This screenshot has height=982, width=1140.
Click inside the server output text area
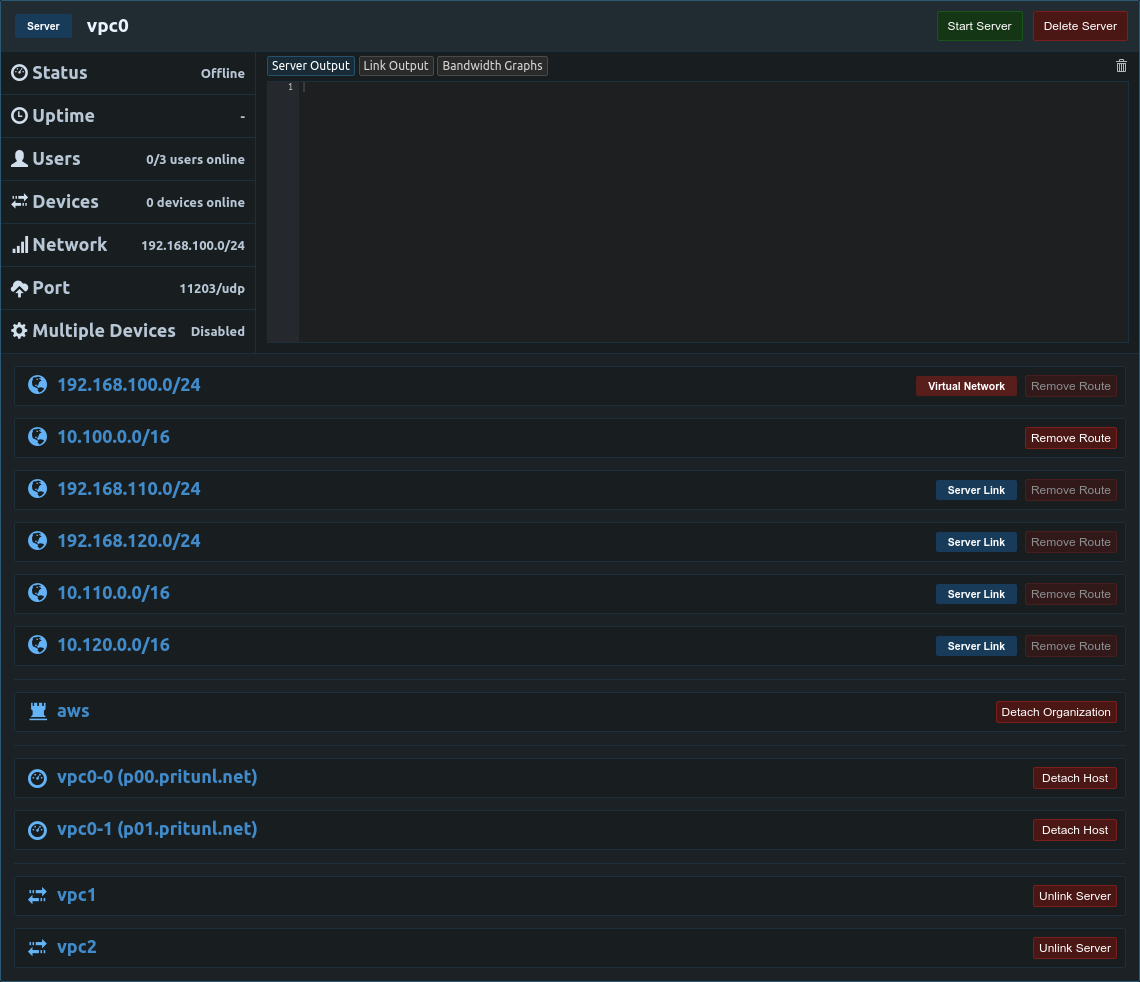point(712,212)
